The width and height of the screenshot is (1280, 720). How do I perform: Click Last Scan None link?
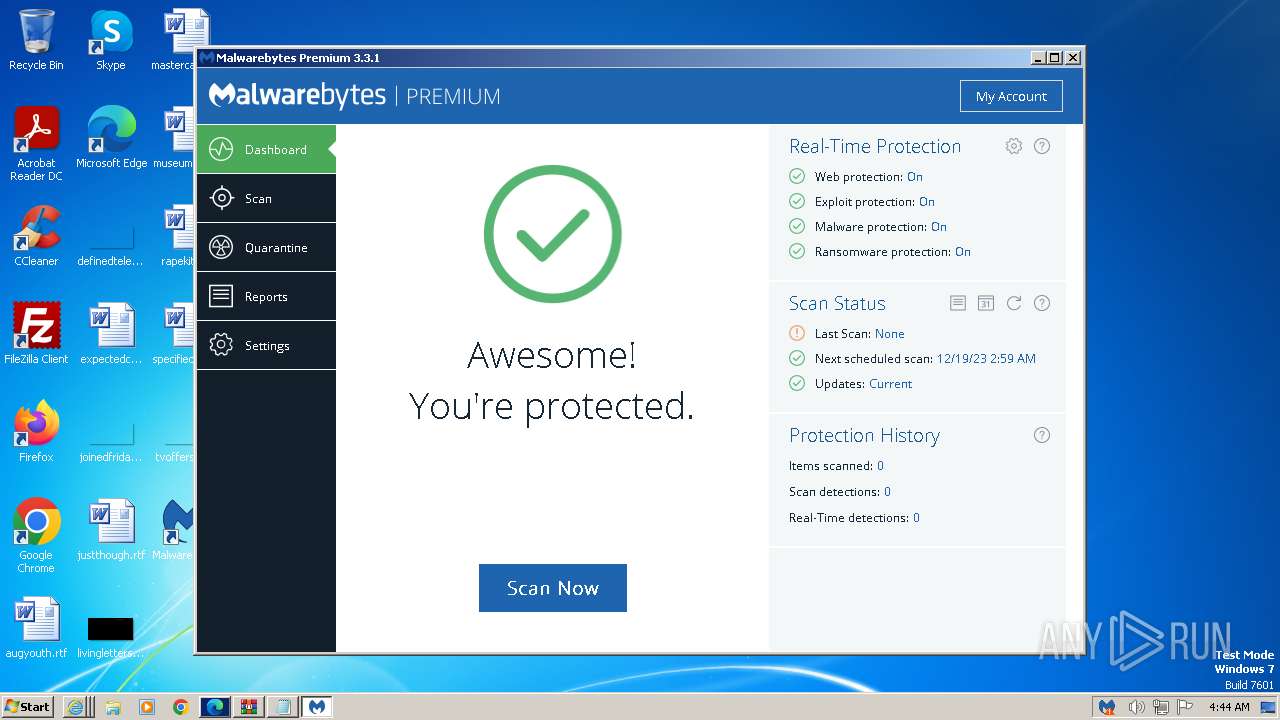tap(889, 334)
